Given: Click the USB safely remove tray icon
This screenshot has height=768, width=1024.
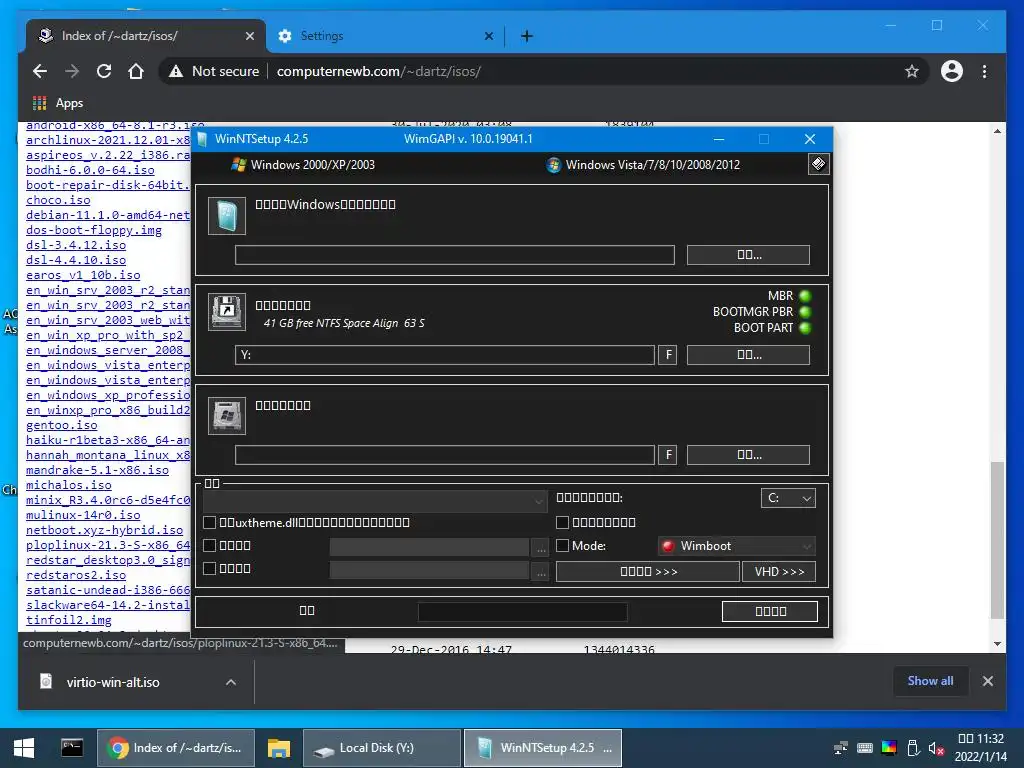Looking at the screenshot, I should 913,748.
